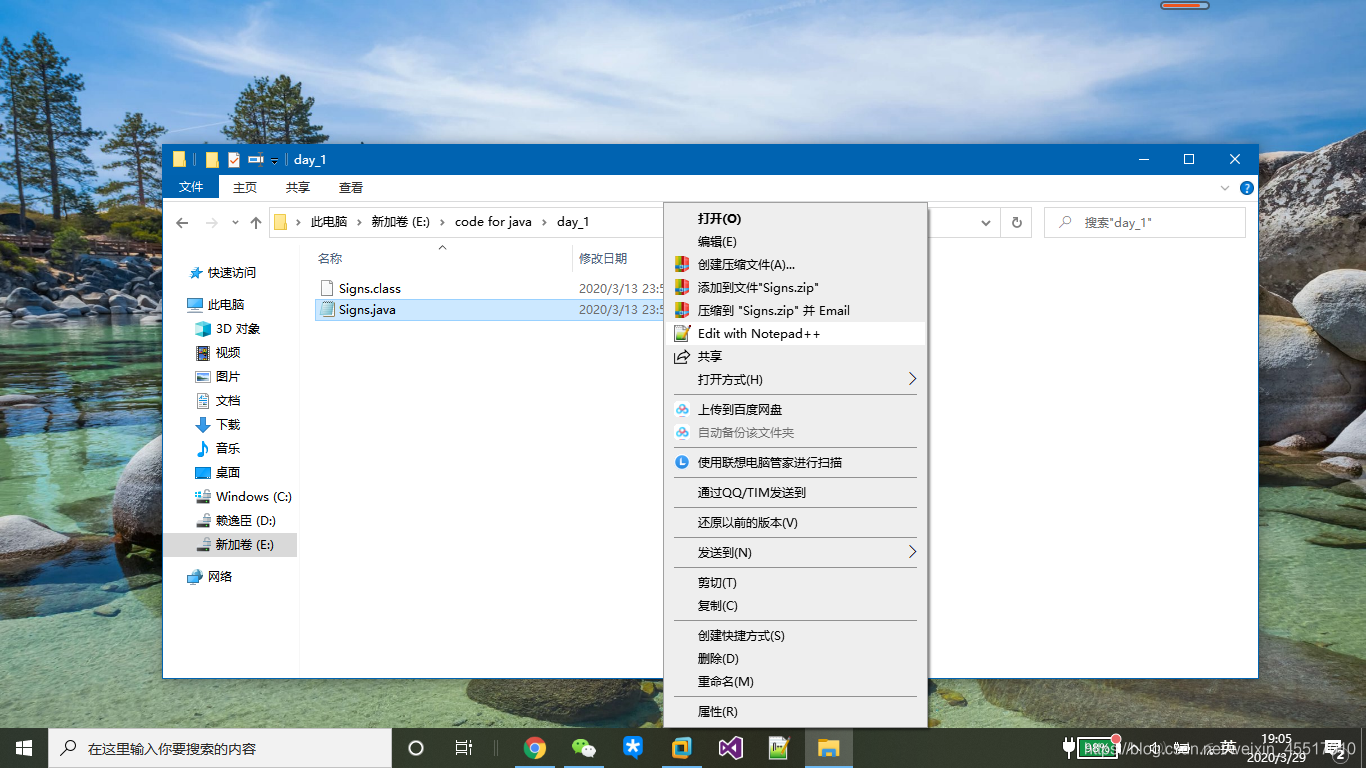Select 此电脑 in the navigation pane
Image resolution: width=1366 pixels, height=768 pixels.
226,304
